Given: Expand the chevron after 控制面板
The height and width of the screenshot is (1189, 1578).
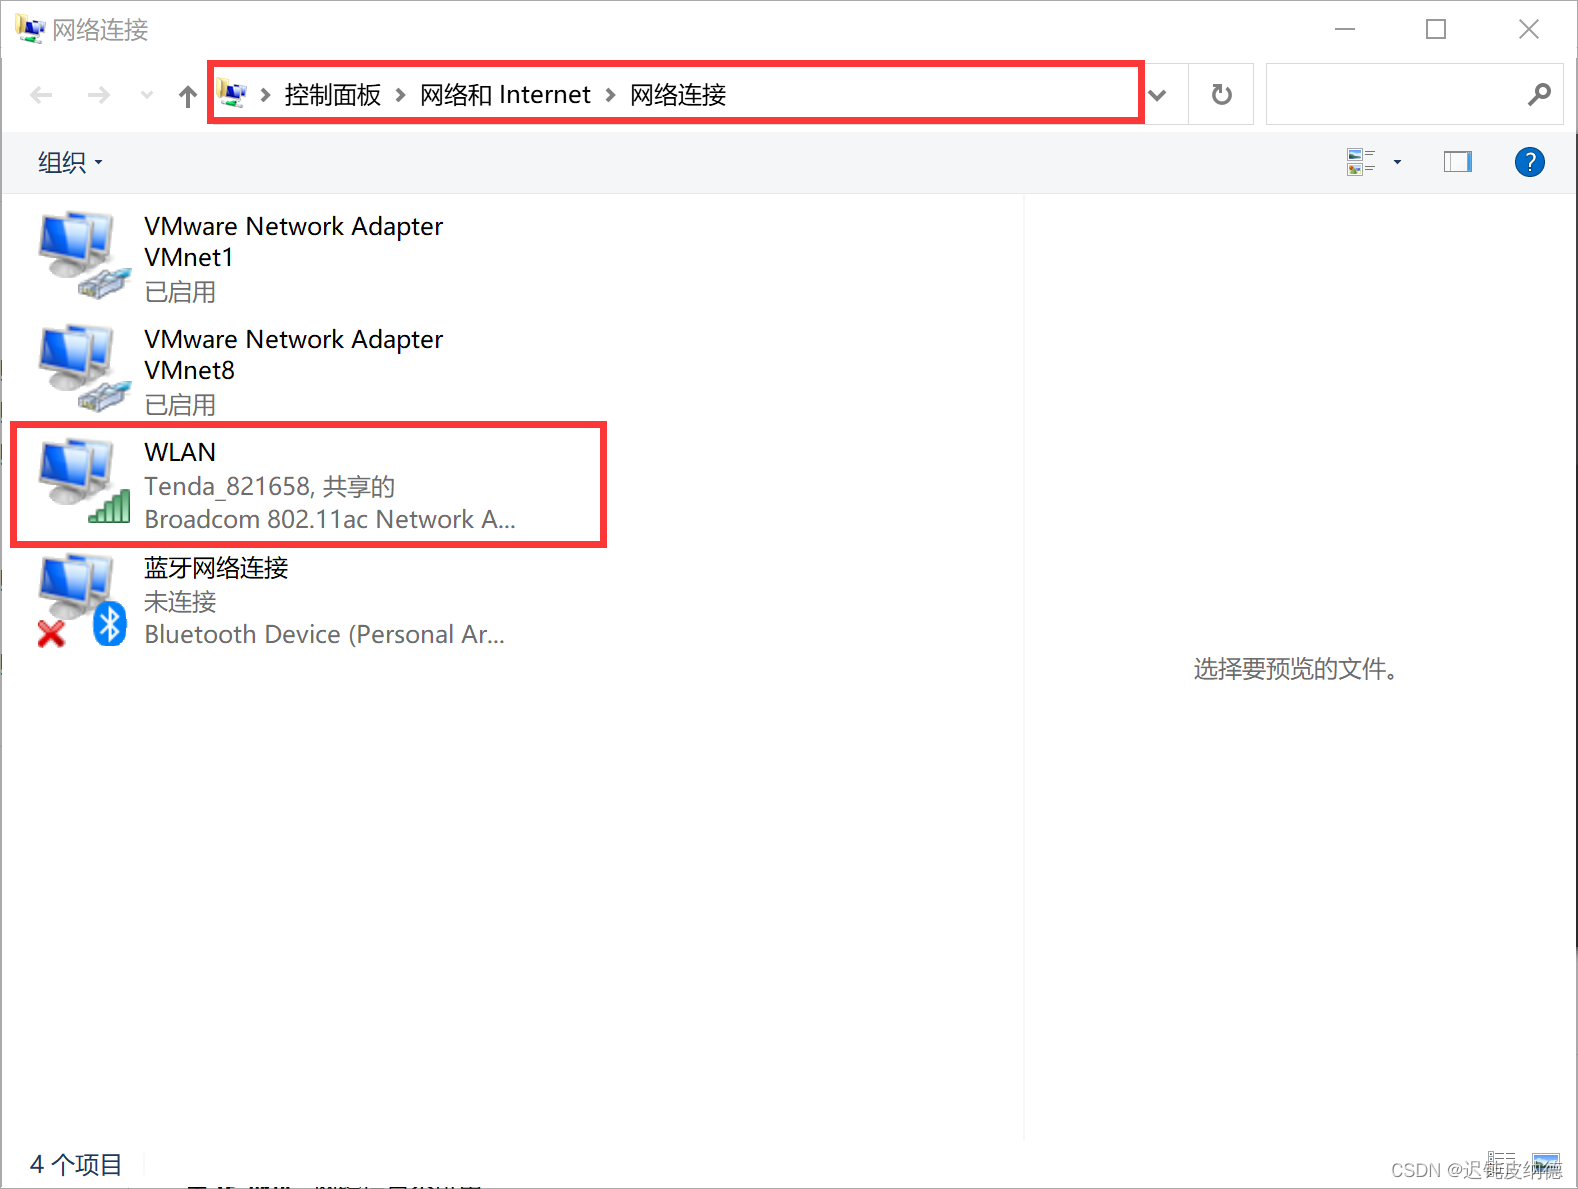Looking at the screenshot, I should click(400, 95).
